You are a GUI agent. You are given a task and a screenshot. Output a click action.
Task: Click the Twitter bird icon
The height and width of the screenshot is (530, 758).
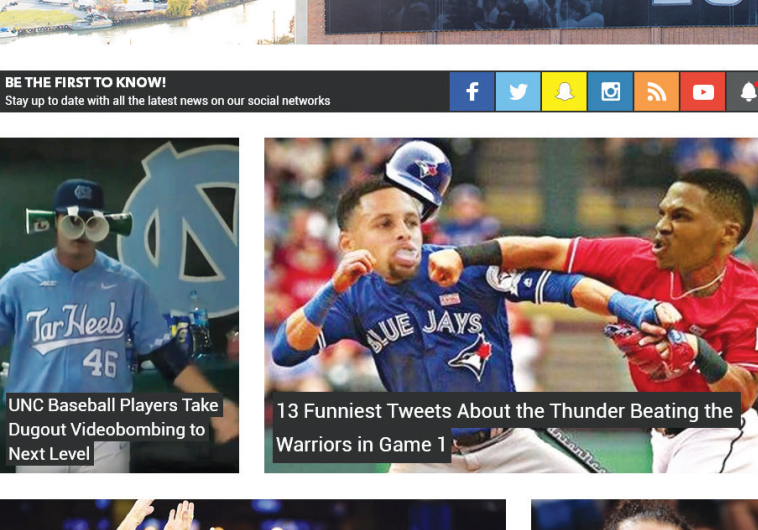tap(518, 92)
